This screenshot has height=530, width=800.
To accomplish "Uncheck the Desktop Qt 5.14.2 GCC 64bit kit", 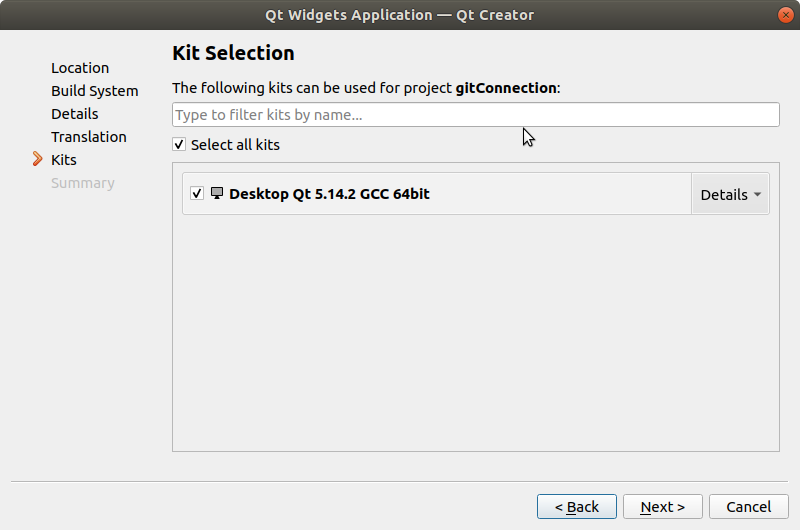I will pos(197,194).
